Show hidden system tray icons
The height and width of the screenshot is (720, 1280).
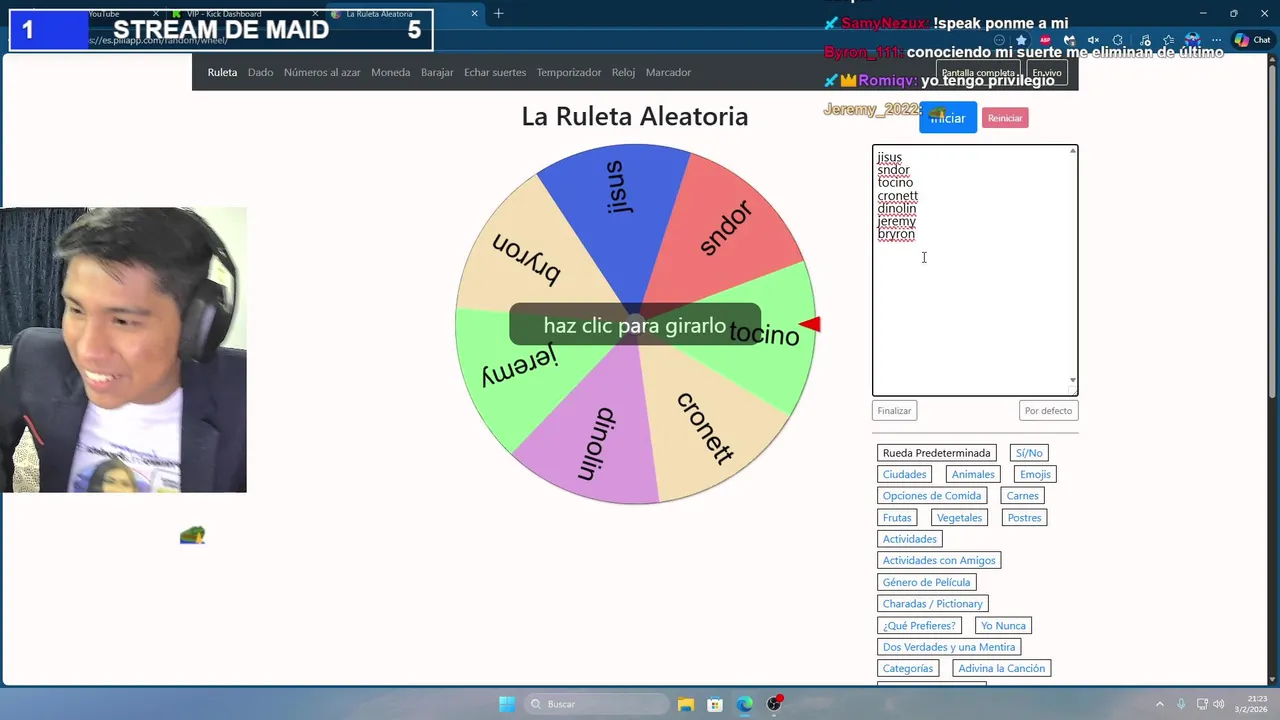coord(1160,704)
